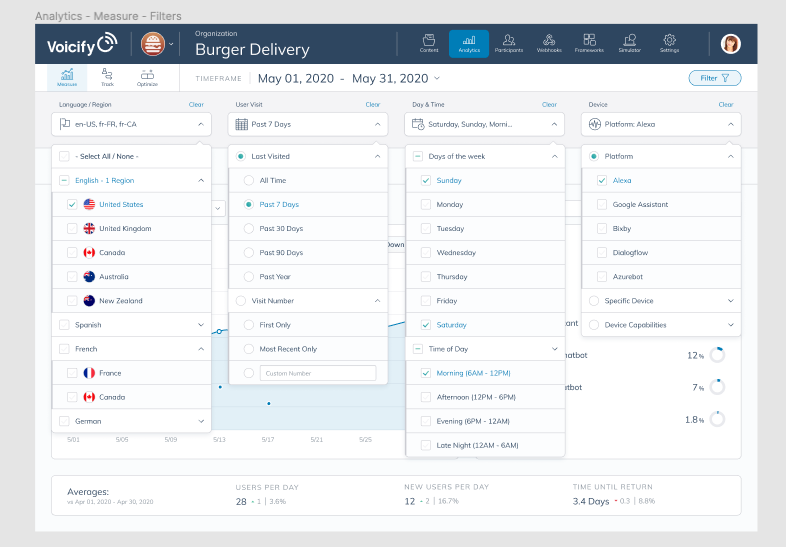Click the United Kingdom flag icon
The width and height of the screenshot is (786, 547).
point(89,228)
